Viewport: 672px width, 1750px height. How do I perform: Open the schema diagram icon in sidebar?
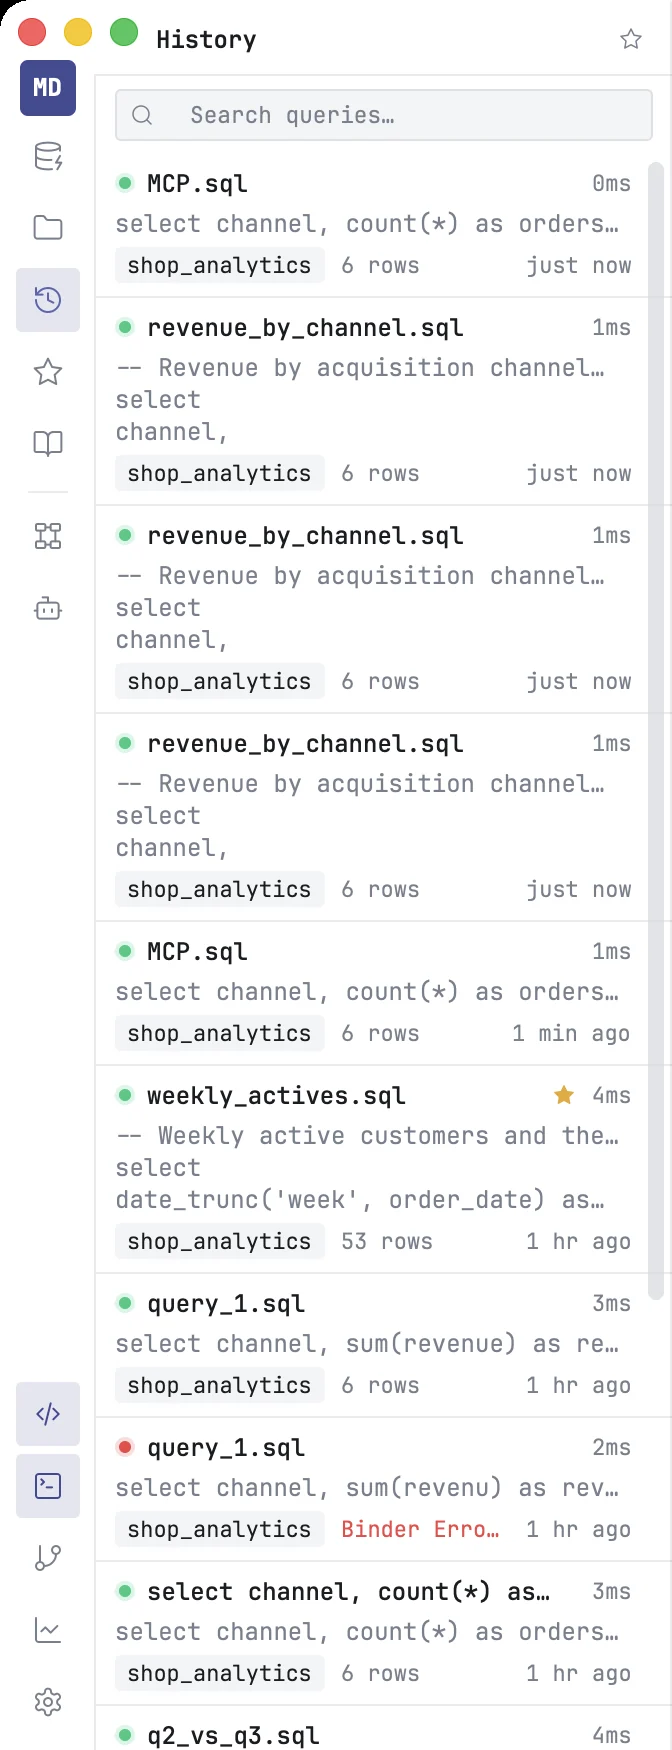(x=48, y=536)
